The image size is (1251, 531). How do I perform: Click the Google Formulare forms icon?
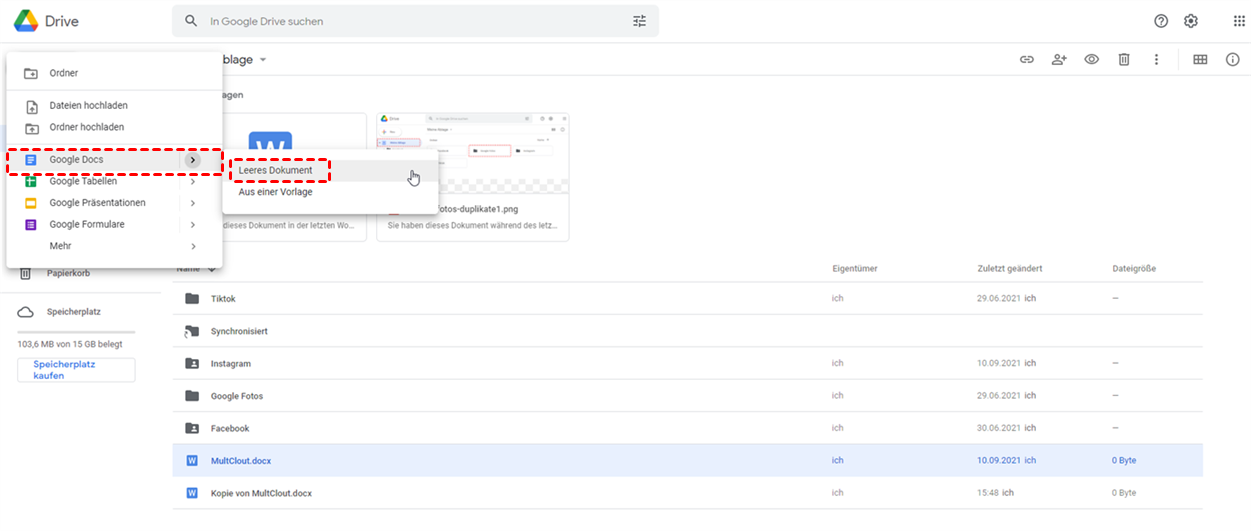pos(31,225)
